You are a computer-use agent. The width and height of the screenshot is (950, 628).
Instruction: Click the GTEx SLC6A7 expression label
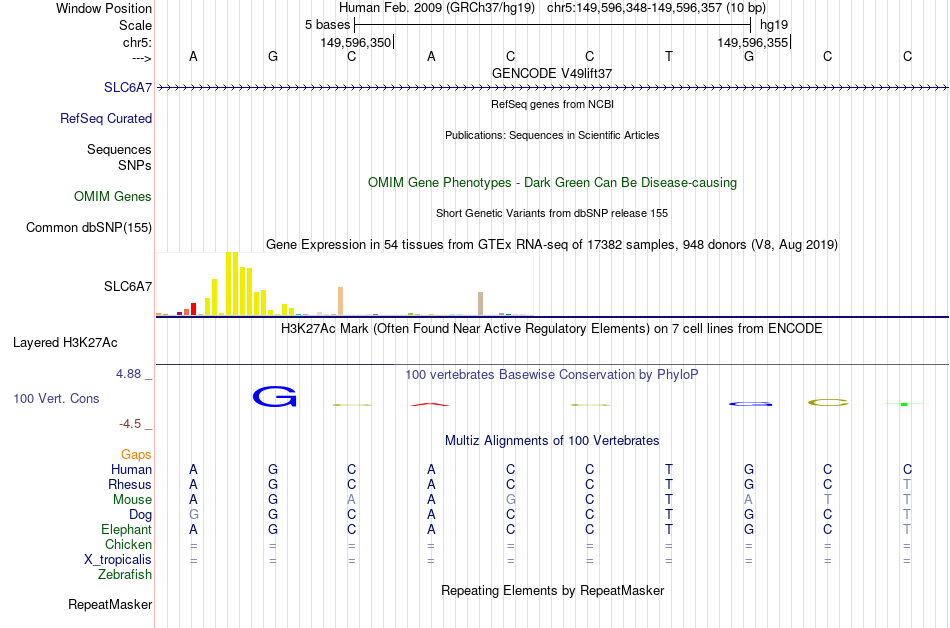tap(128, 286)
